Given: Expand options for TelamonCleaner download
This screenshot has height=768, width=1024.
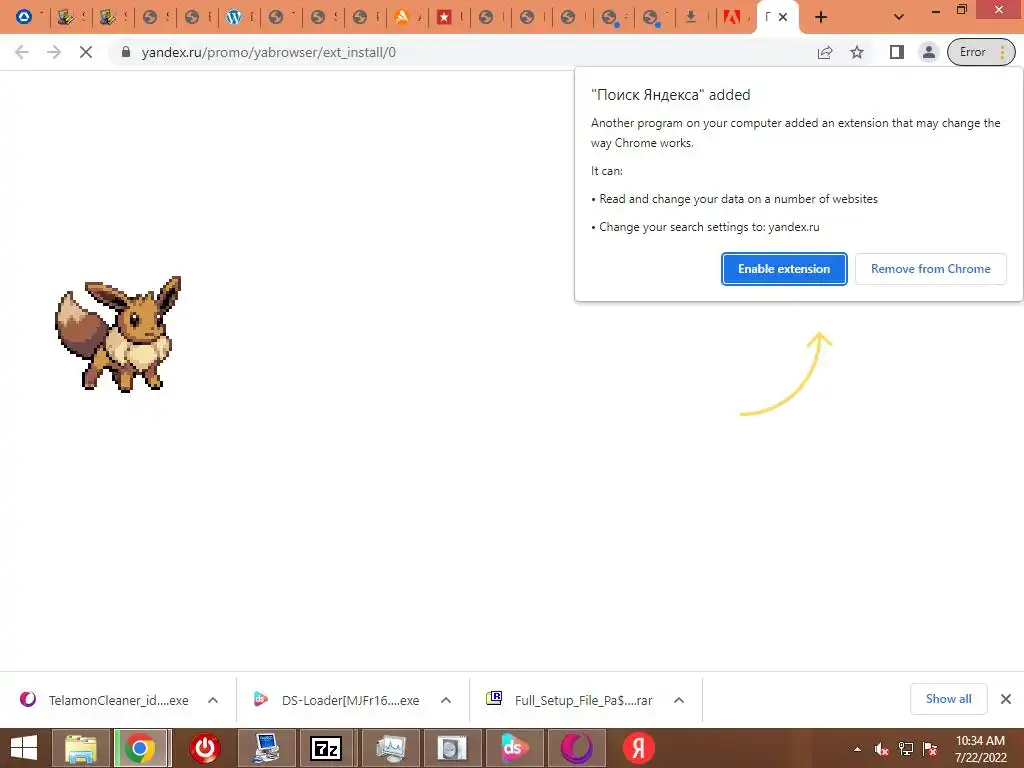Looking at the screenshot, I should click(x=213, y=700).
